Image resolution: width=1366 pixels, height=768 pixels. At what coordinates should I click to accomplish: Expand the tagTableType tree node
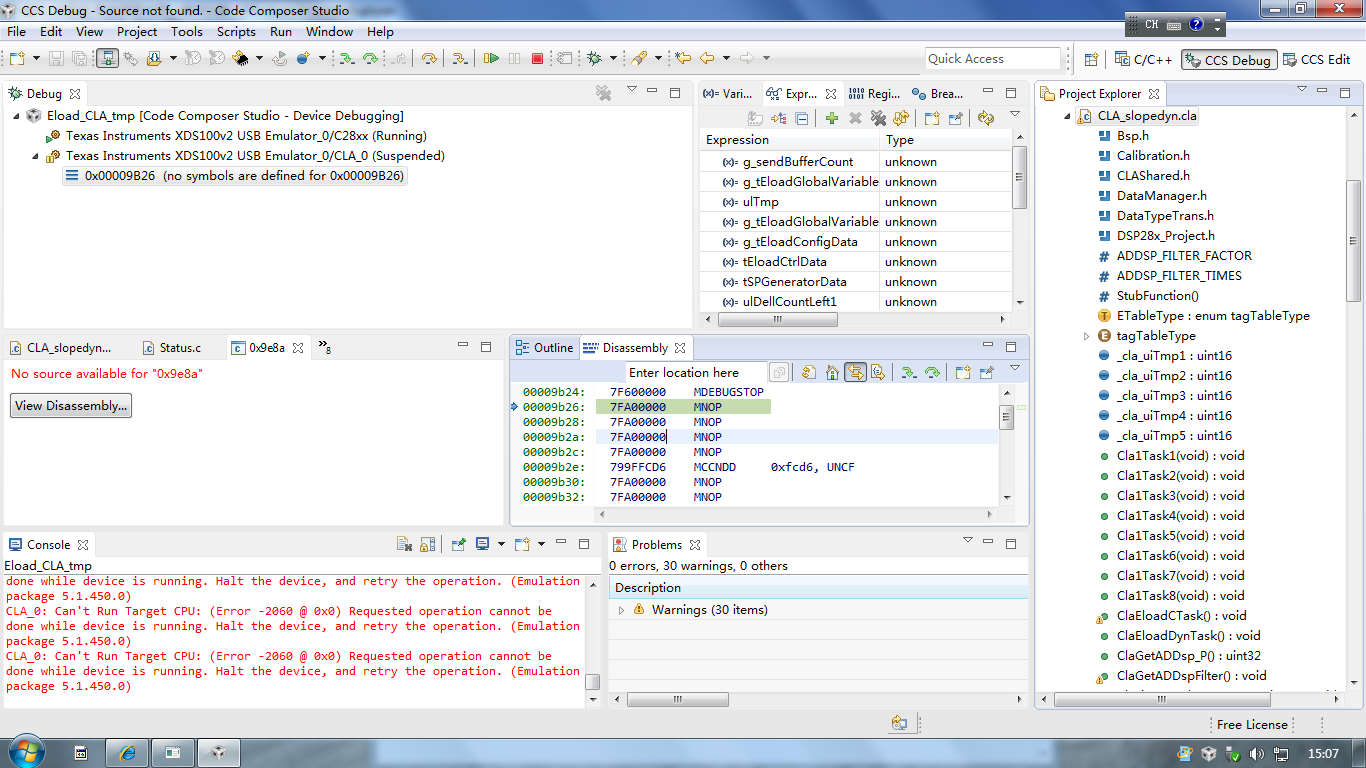tap(1087, 336)
